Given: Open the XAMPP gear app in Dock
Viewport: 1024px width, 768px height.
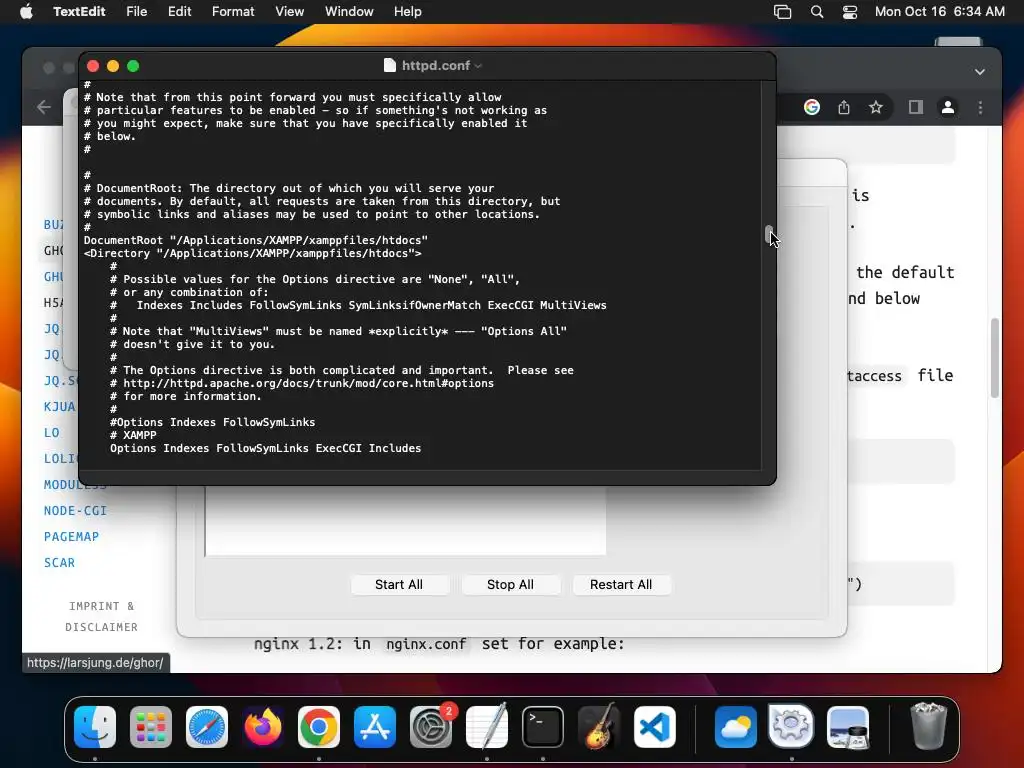Looking at the screenshot, I should [x=792, y=726].
